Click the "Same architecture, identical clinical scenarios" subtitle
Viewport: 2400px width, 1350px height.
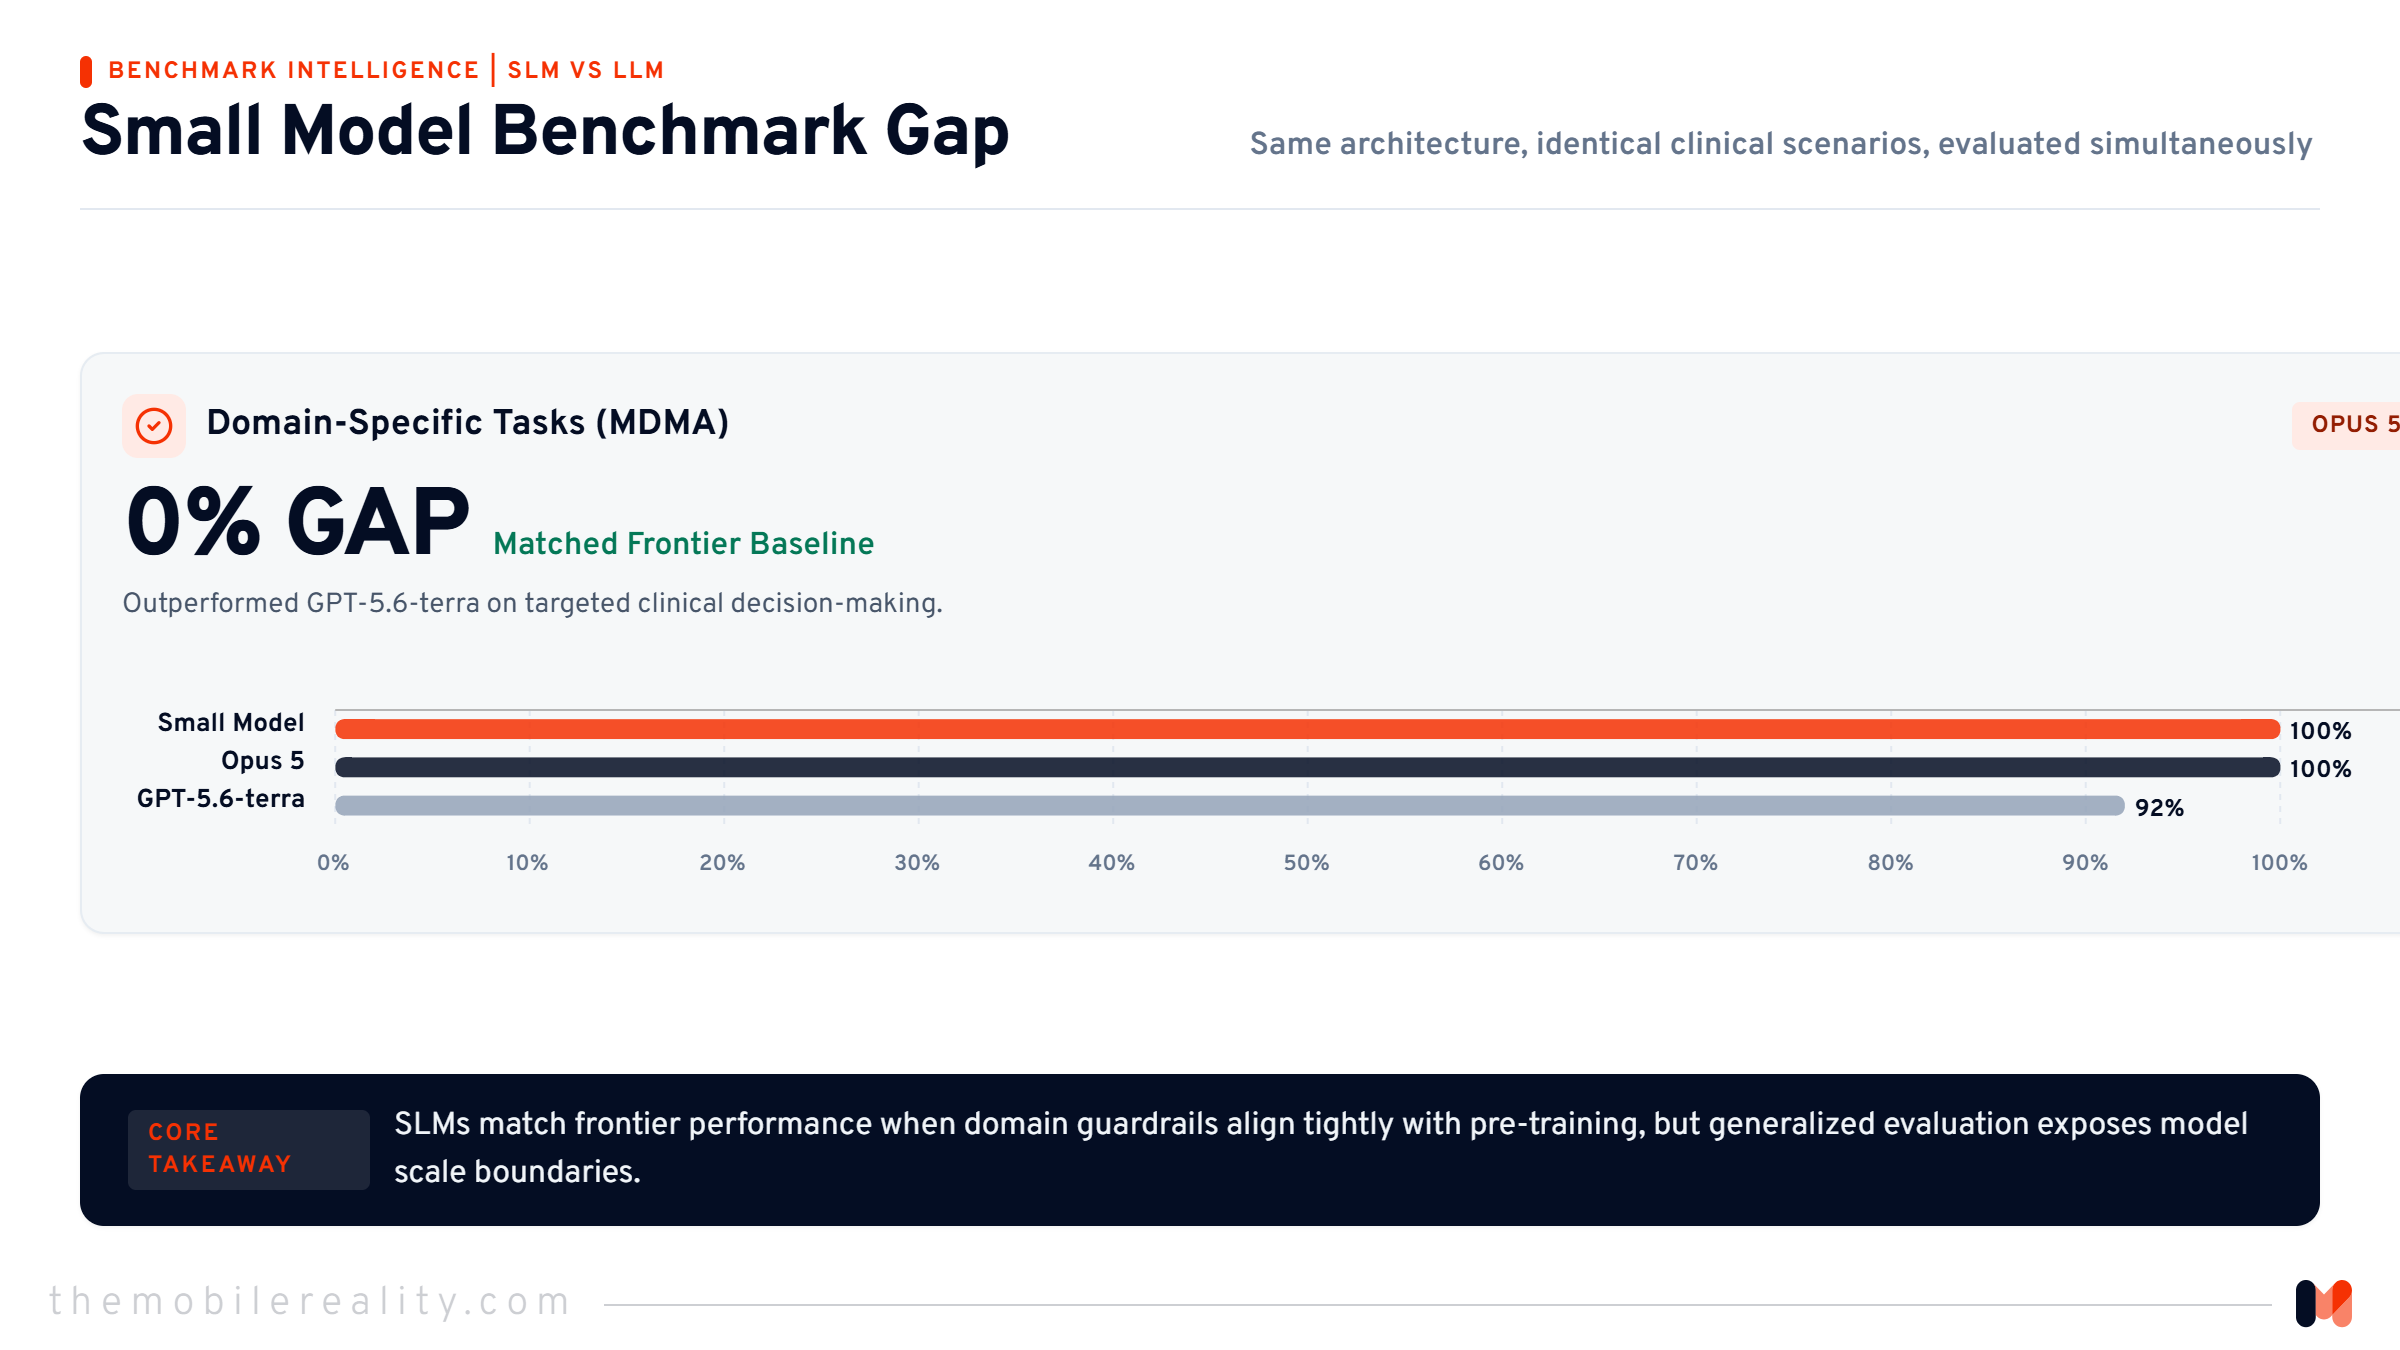point(1781,144)
